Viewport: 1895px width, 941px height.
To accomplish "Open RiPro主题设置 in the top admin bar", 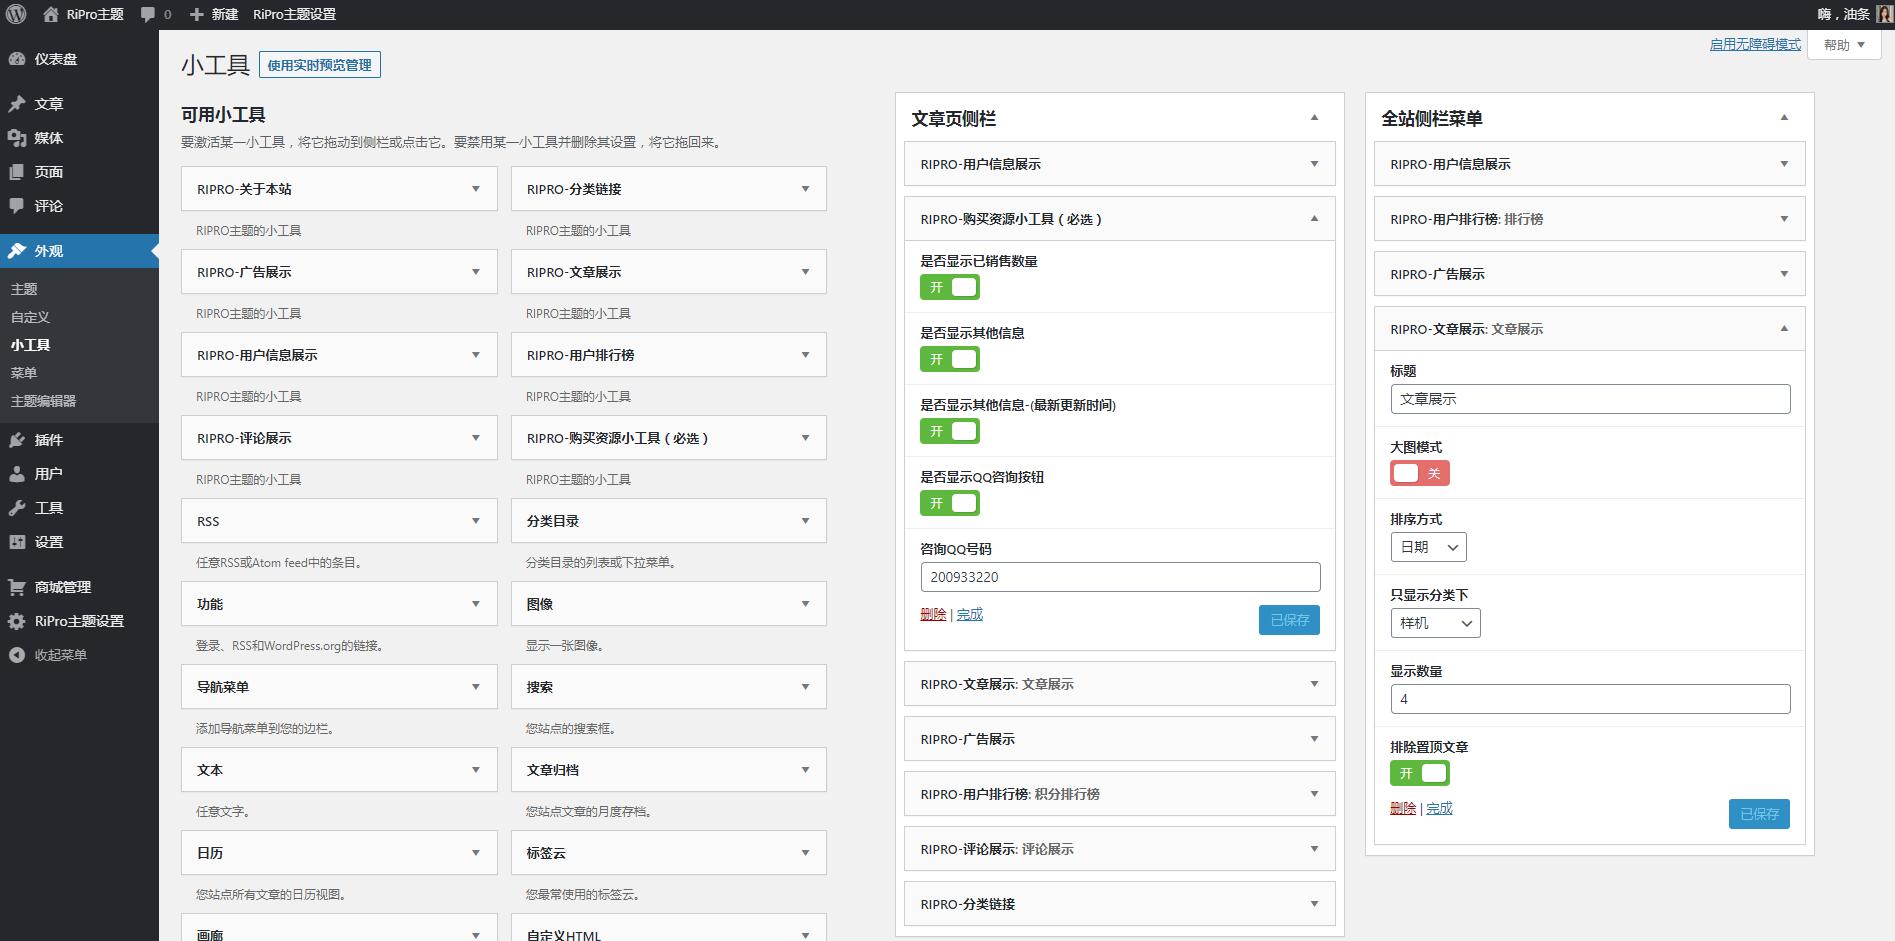I will pos(294,14).
